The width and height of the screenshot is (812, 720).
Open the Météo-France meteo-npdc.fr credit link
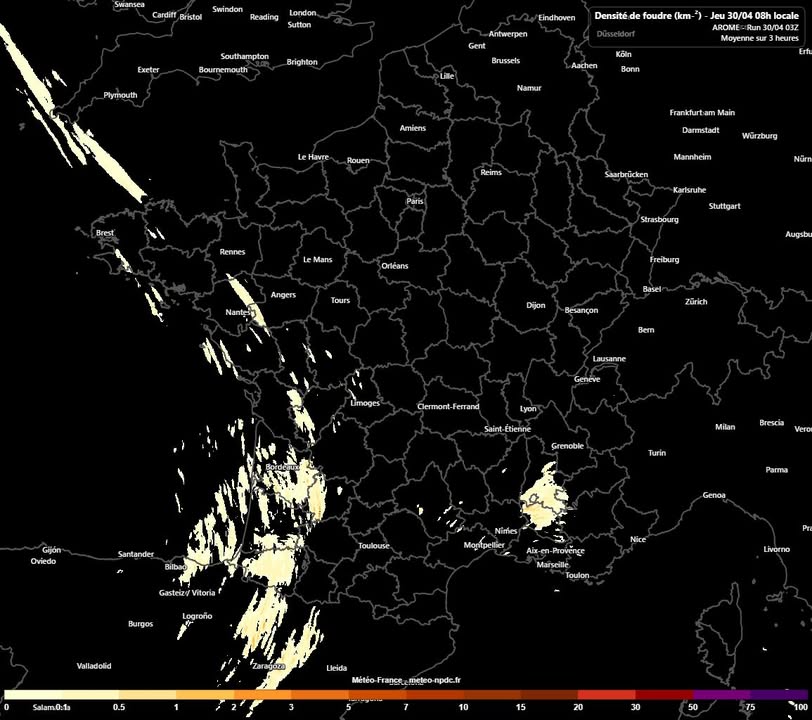pos(406,680)
